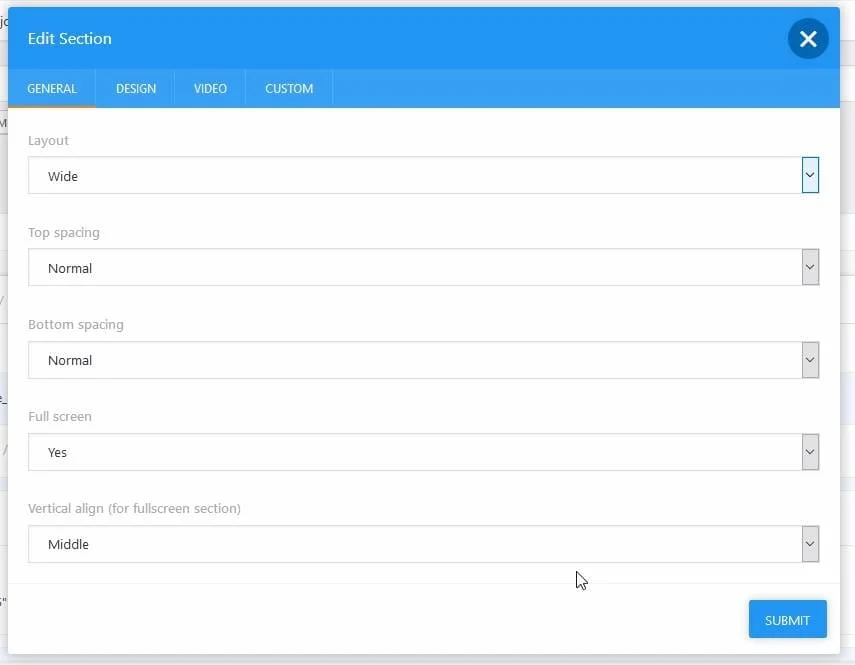This screenshot has height=665, width=855.
Task: Click the "Layout" field label
Action: point(49,141)
